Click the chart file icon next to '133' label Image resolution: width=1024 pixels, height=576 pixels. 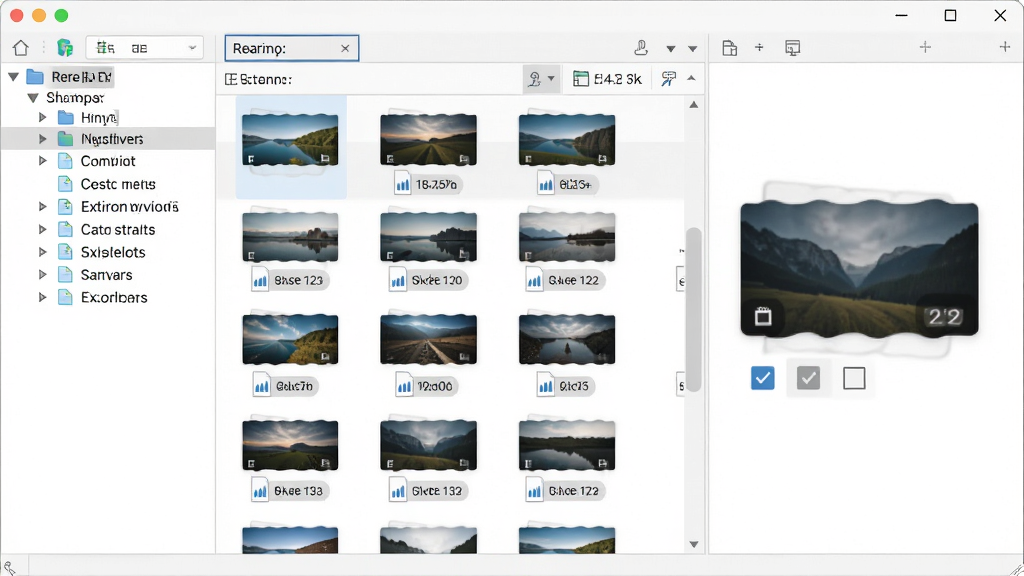260,491
